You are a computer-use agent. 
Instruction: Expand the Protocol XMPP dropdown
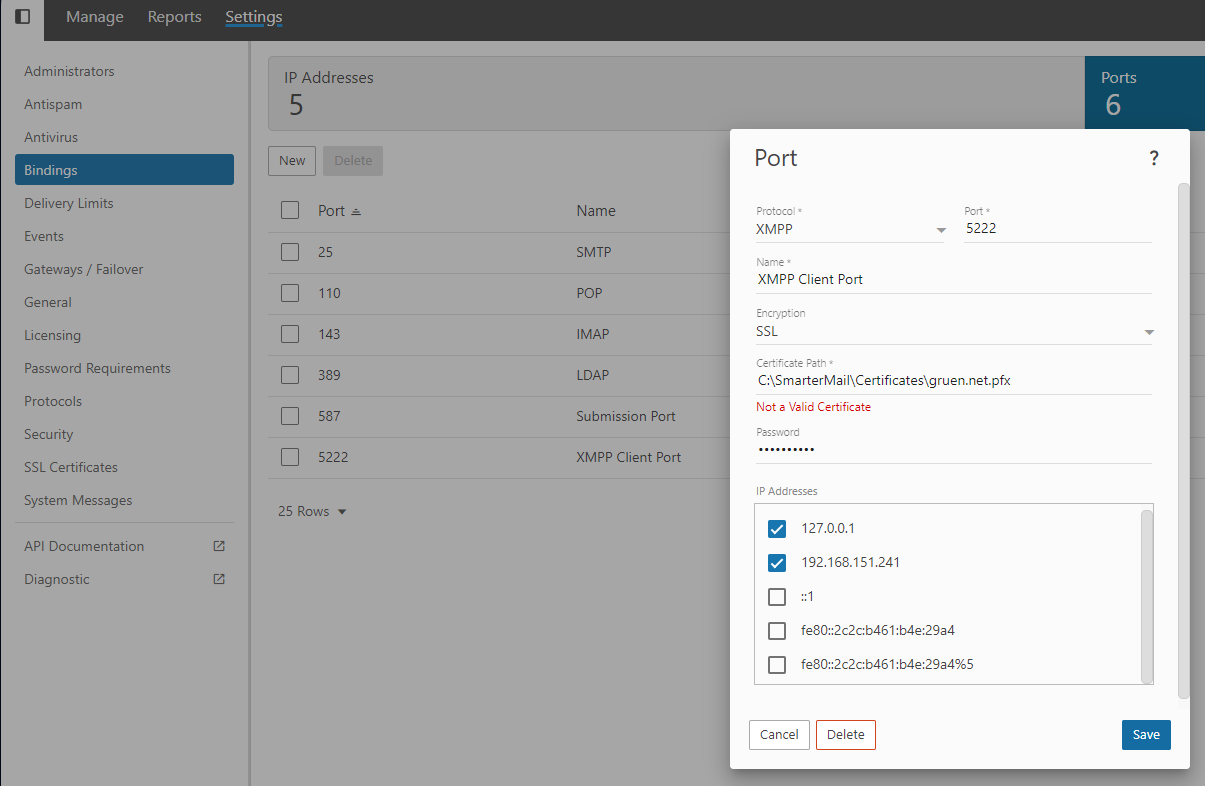(940, 230)
